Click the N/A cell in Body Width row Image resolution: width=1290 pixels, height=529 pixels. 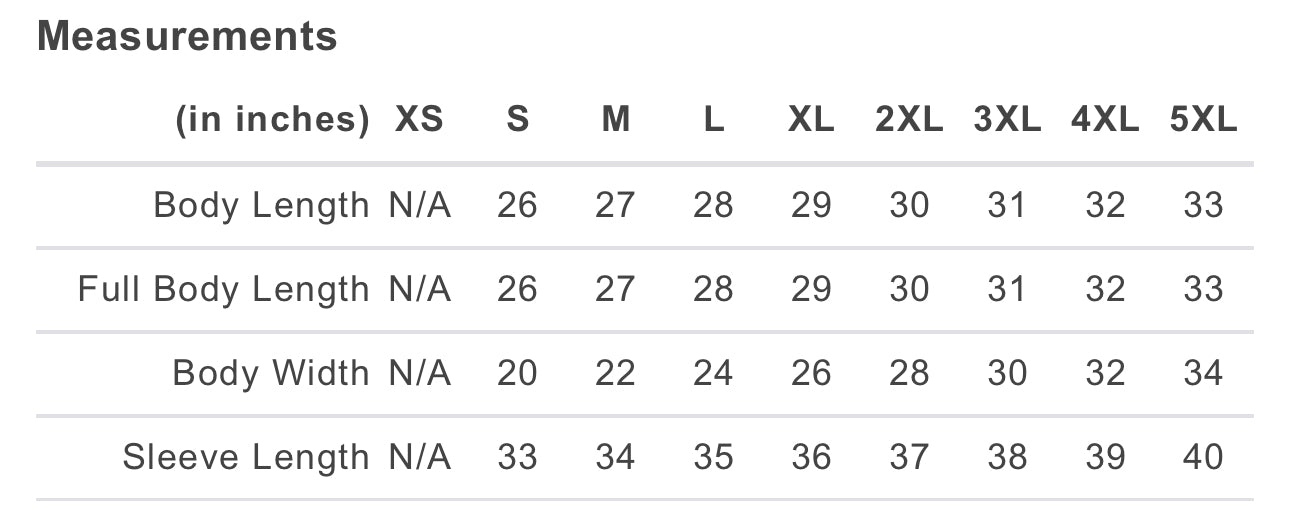(419, 373)
